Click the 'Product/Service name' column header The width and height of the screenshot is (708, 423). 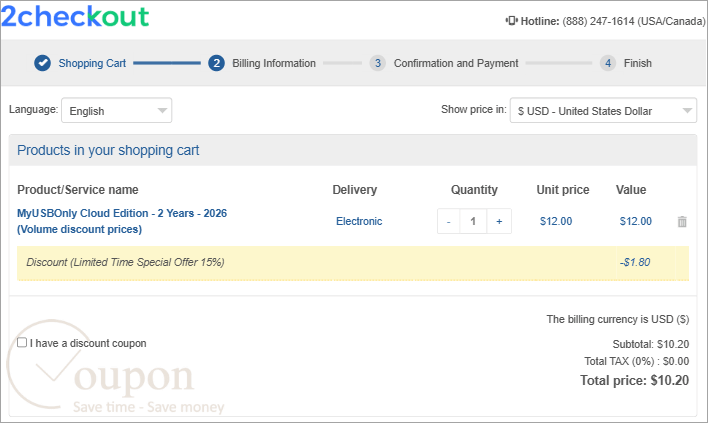[x=78, y=190]
